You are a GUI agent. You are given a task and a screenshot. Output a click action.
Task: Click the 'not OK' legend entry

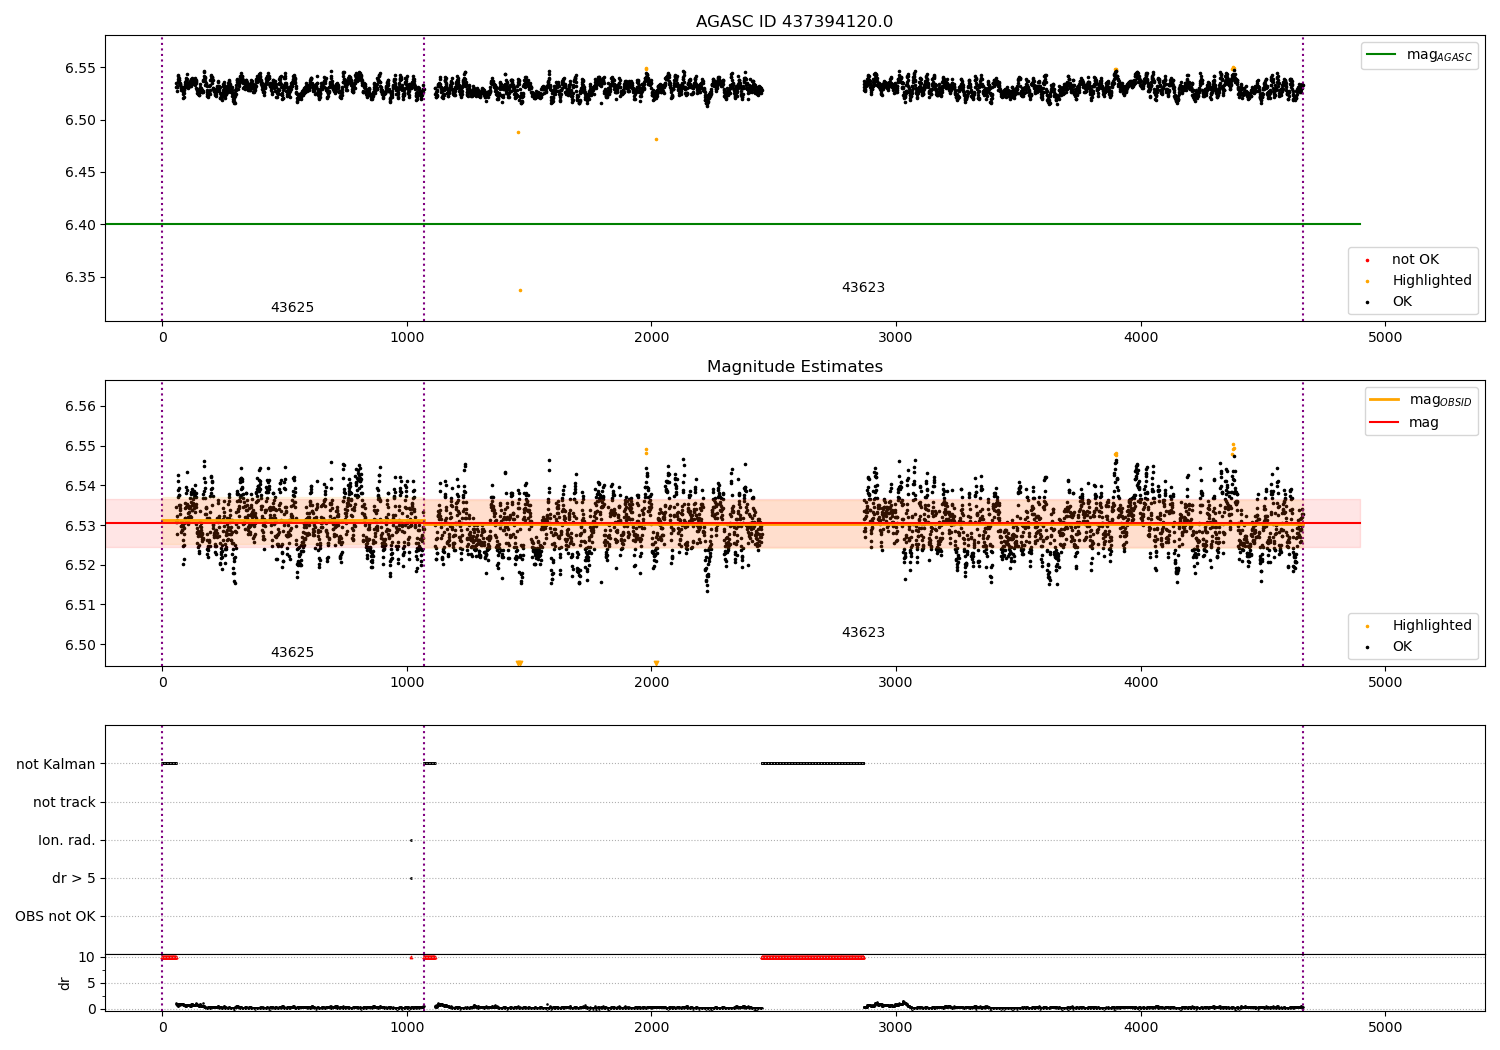pos(1413,260)
